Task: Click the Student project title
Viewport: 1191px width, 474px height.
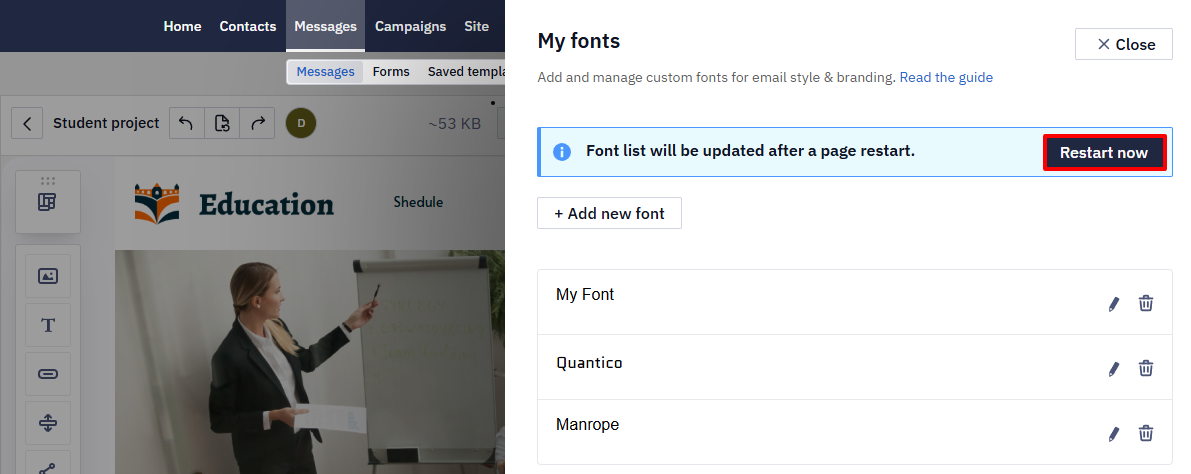Action: click(106, 123)
